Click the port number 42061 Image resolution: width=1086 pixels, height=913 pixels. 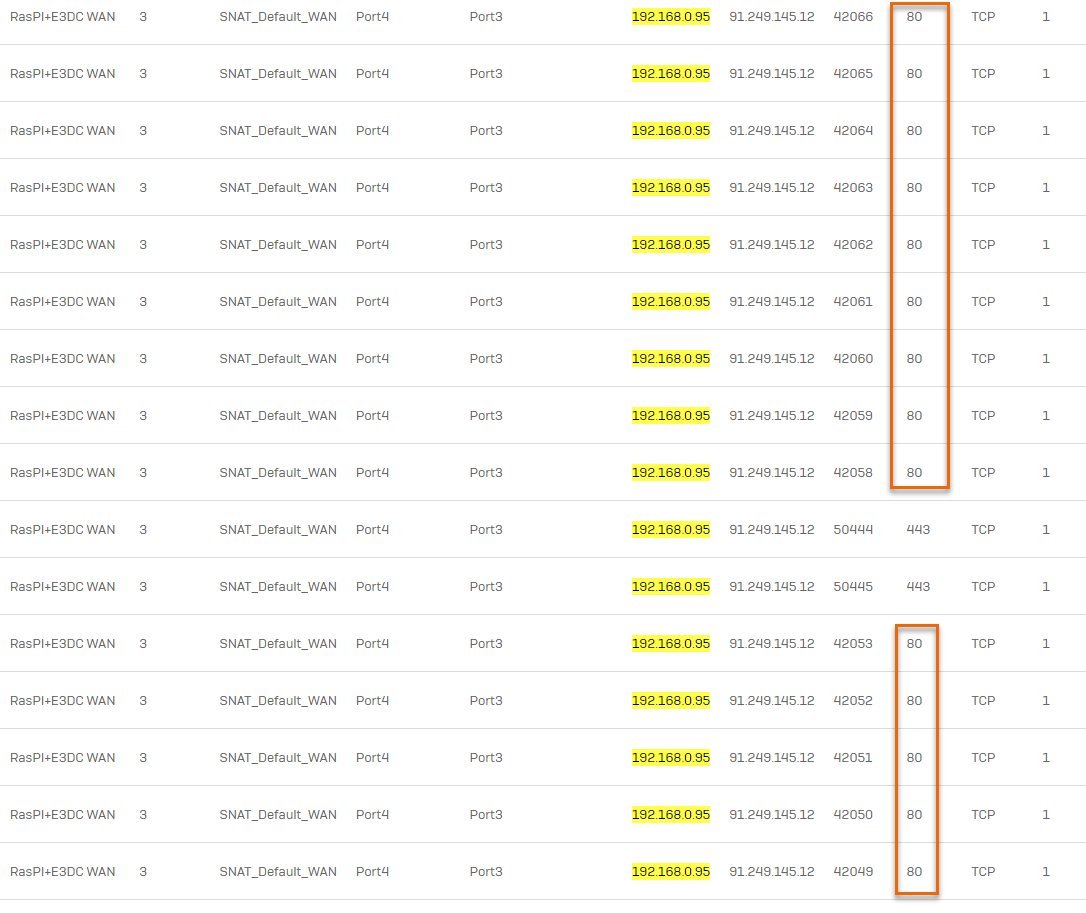pos(853,301)
